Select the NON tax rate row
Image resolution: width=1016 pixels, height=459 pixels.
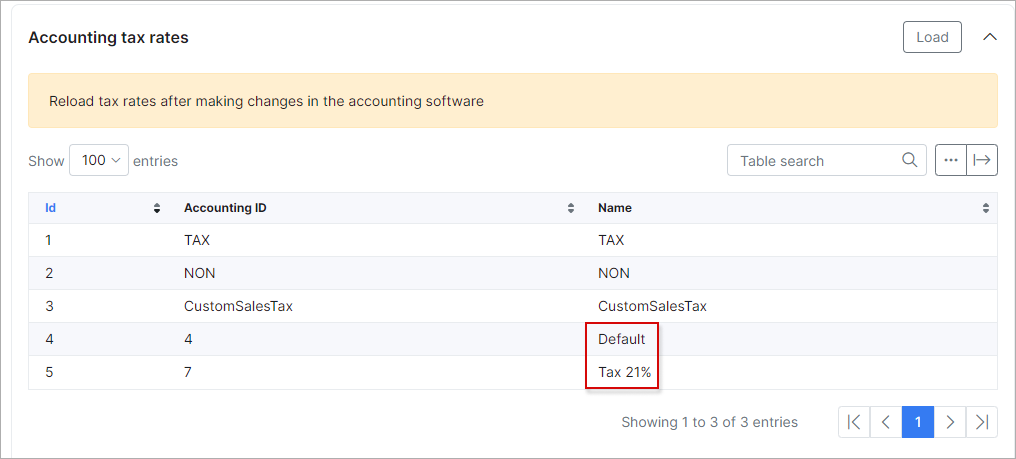coord(513,273)
